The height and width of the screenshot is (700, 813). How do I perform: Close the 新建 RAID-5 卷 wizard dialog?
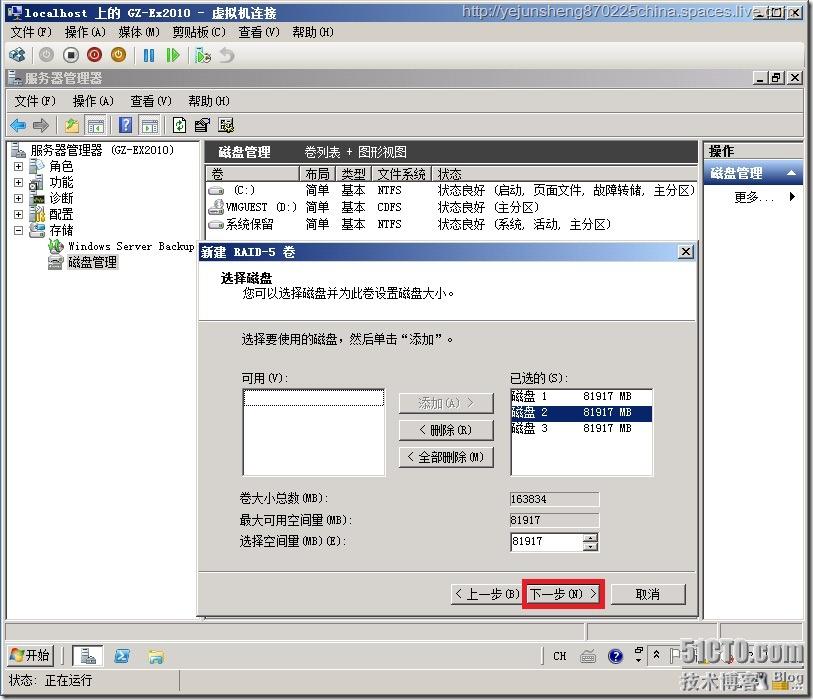pyautogui.click(x=685, y=252)
